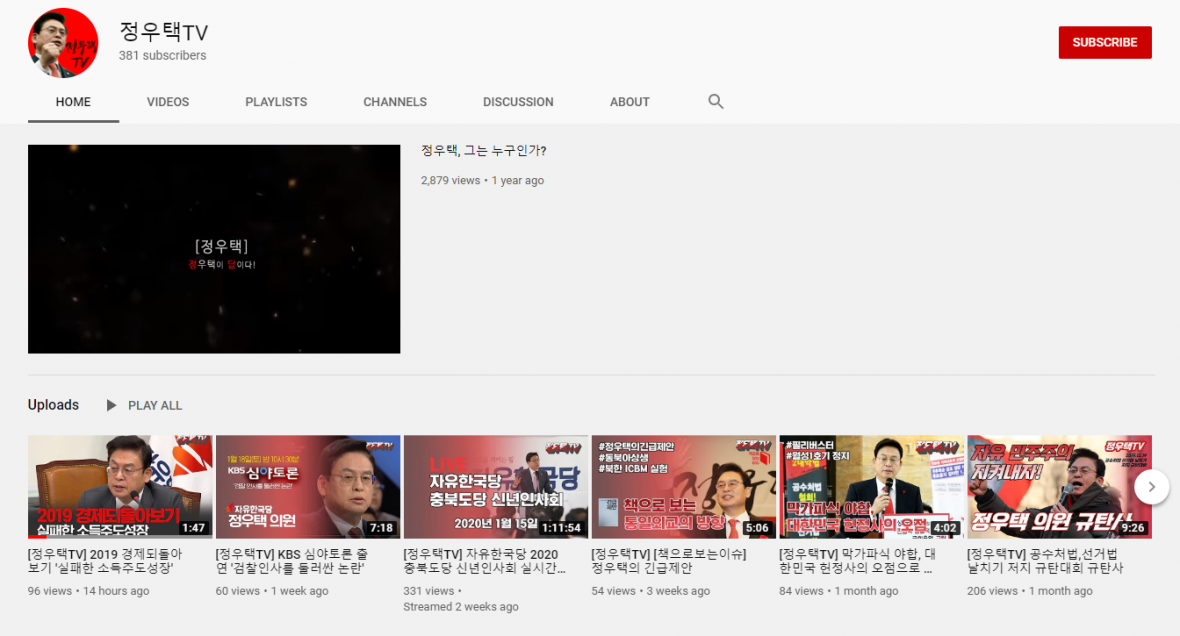Open the Discussion tab

coord(518,102)
